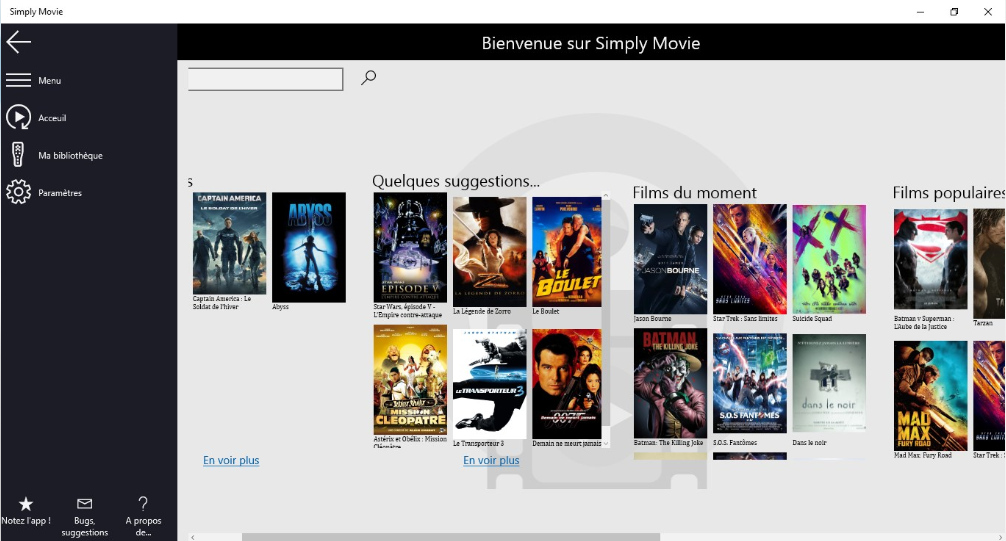
Task: Click the horizontal scrollbar left arrow
Action: pyautogui.click(x=192, y=537)
